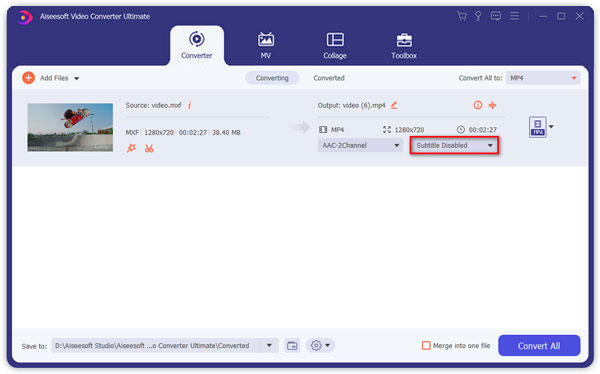Open the feedback chat icon
The width and height of the screenshot is (600, 374).
point(496,16)
